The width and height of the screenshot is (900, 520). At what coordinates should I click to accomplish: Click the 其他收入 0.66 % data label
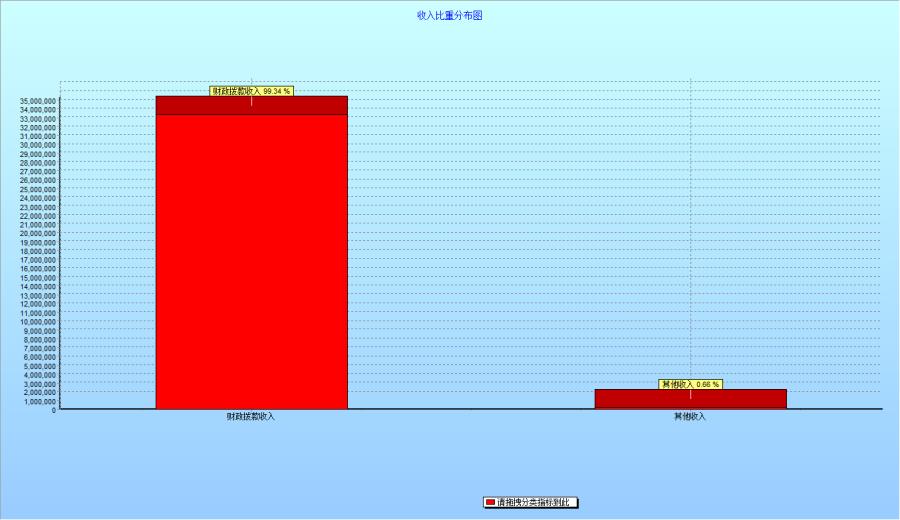[x=690, y=384]
